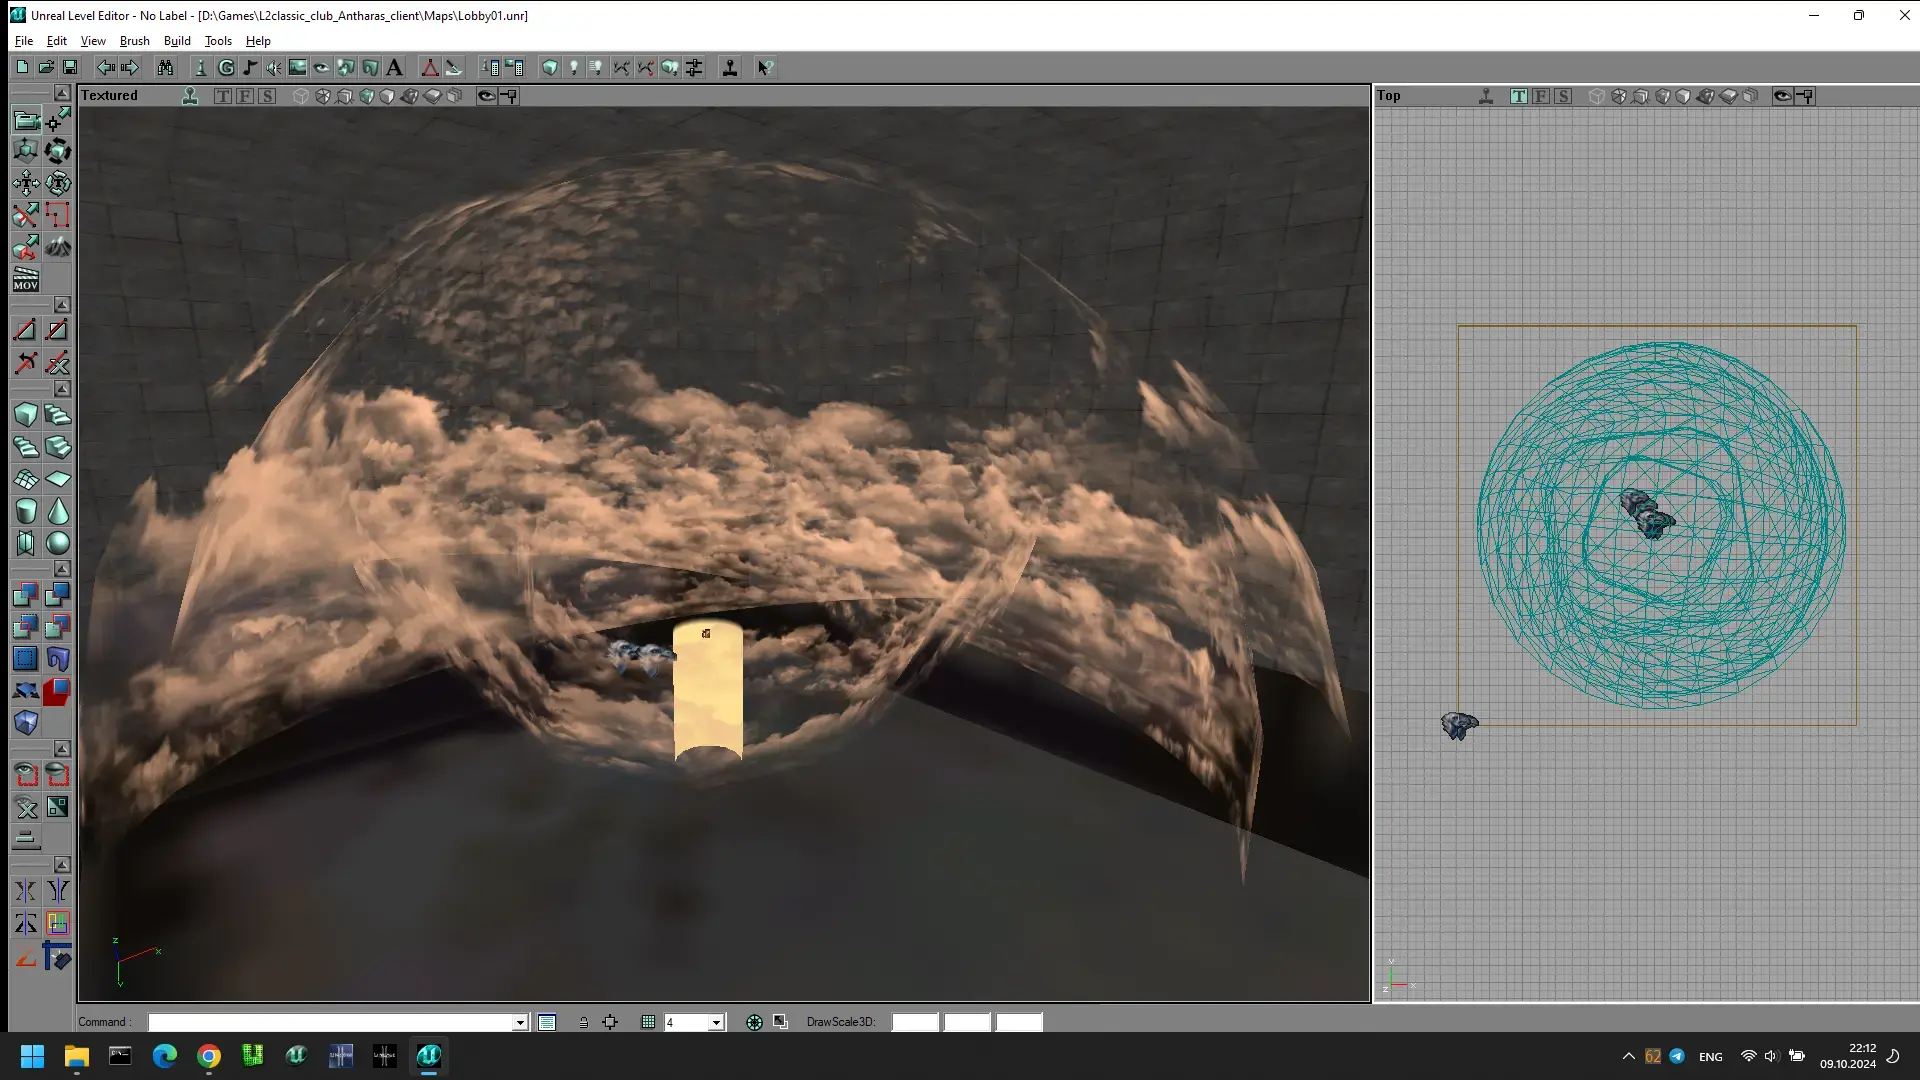This screenshot has width=1920, height=1080.
Task: Toggle vertex snap icon in bottom bar
Action: (610, 1022)
